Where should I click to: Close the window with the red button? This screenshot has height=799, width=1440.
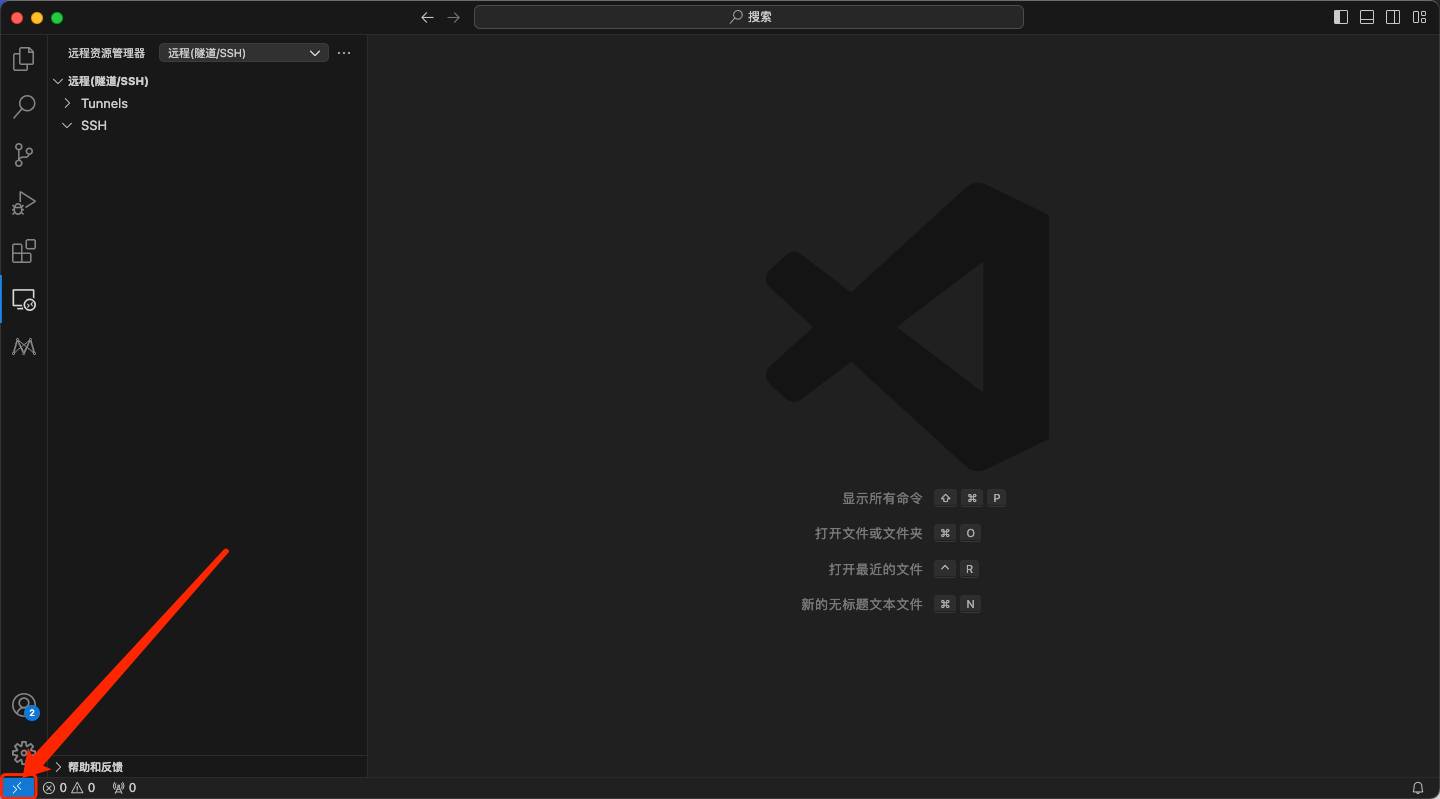[x=17, y=18]
